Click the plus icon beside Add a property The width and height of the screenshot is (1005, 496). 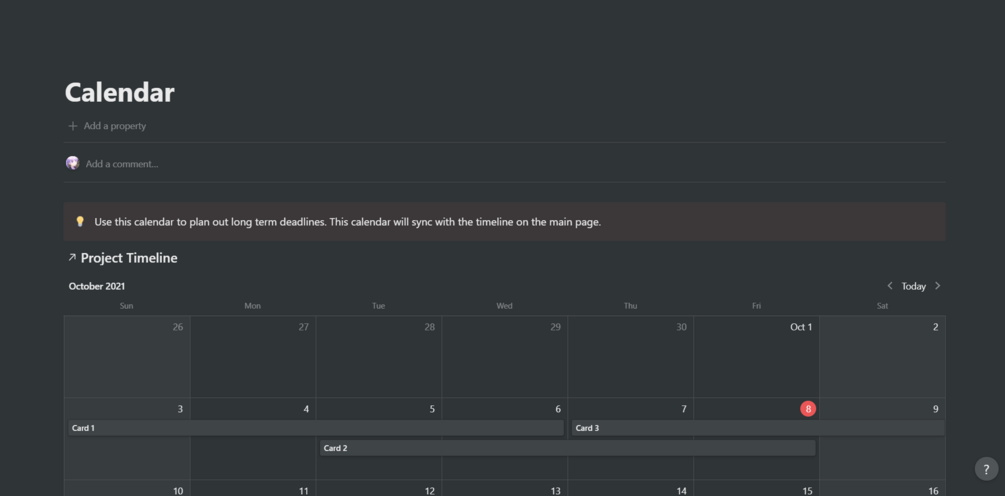[x=72, y=126]
